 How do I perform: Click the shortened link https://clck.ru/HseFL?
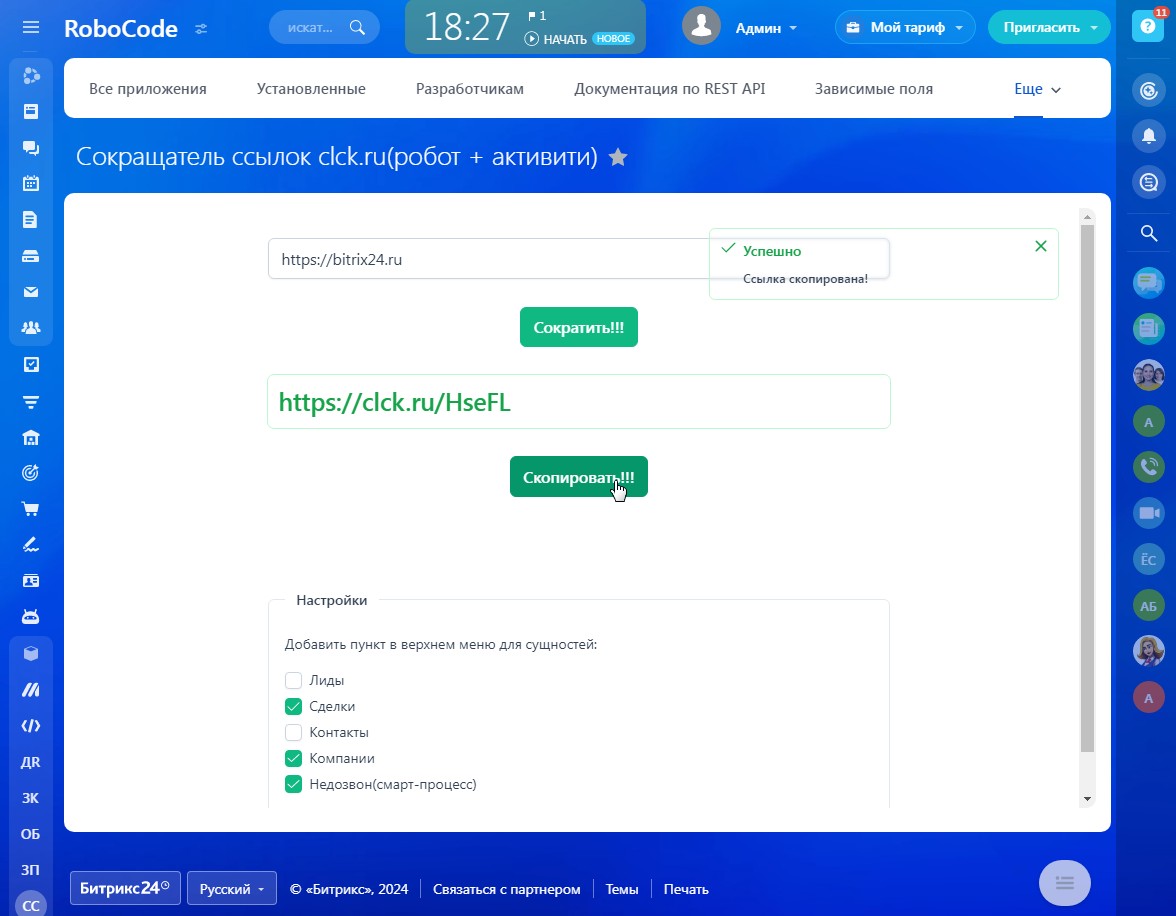394,402
